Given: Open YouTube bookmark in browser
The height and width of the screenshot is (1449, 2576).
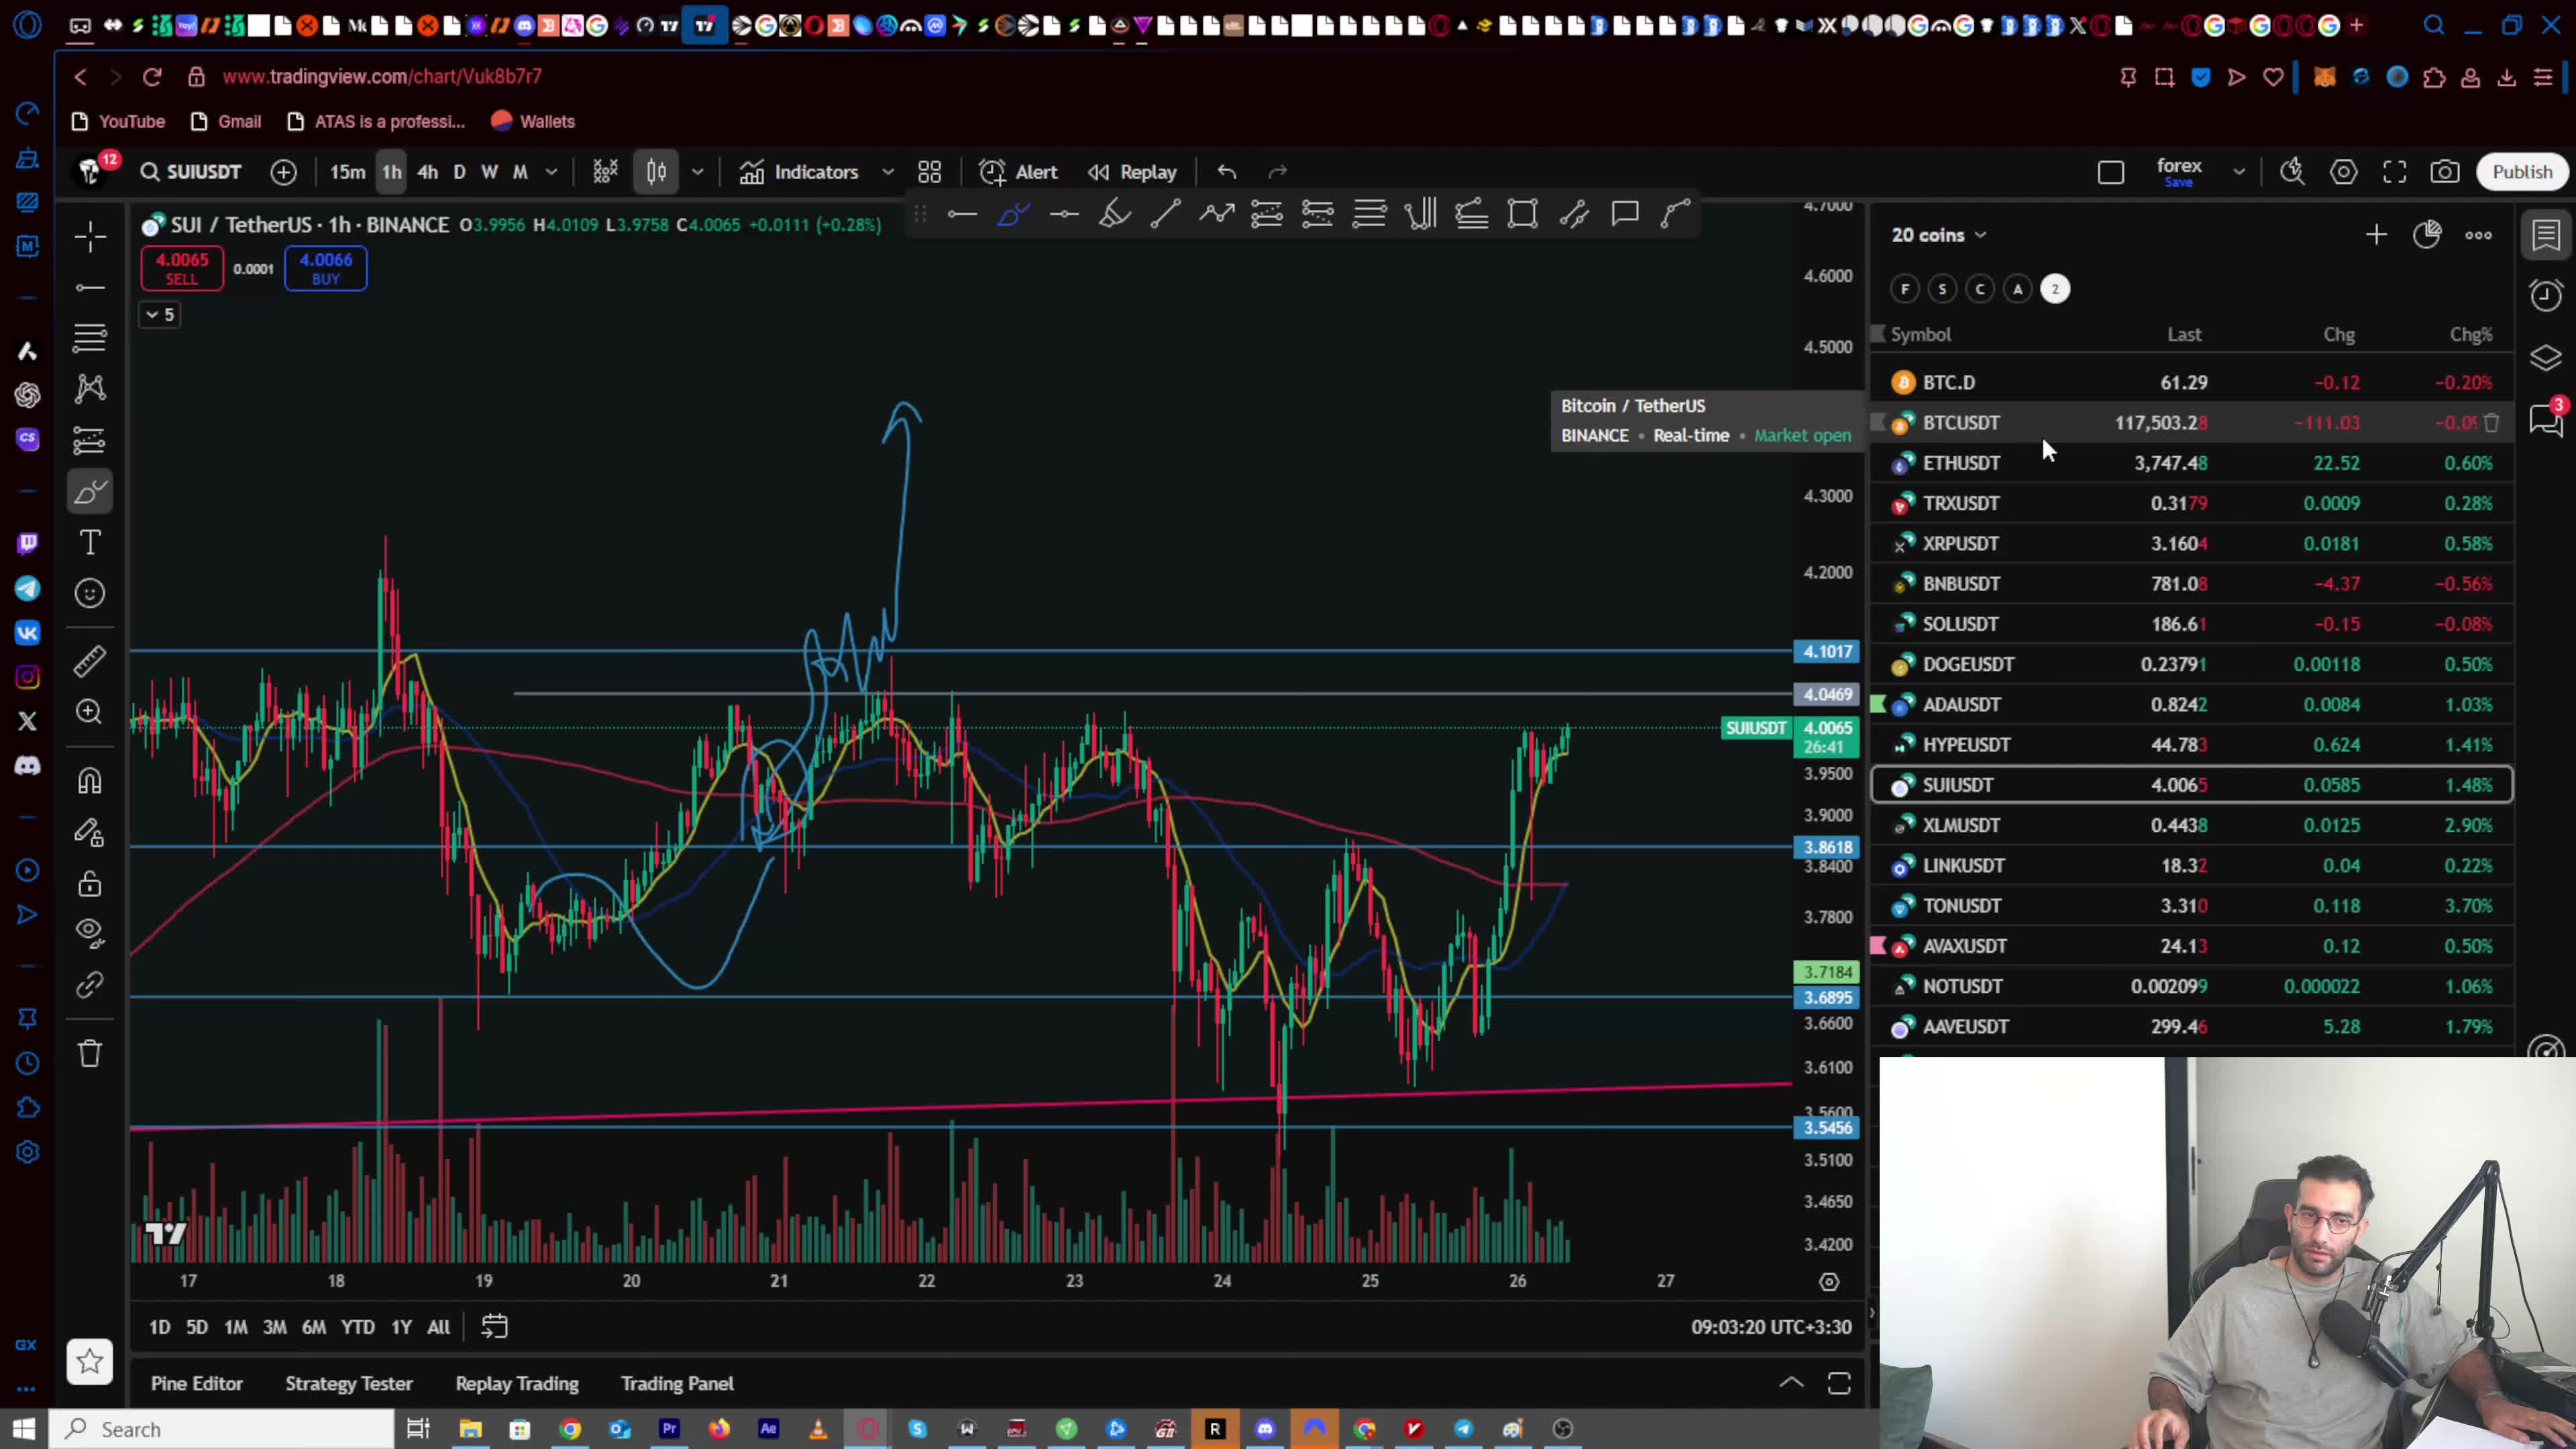Looking at the screenshot, I should [119, 121].
